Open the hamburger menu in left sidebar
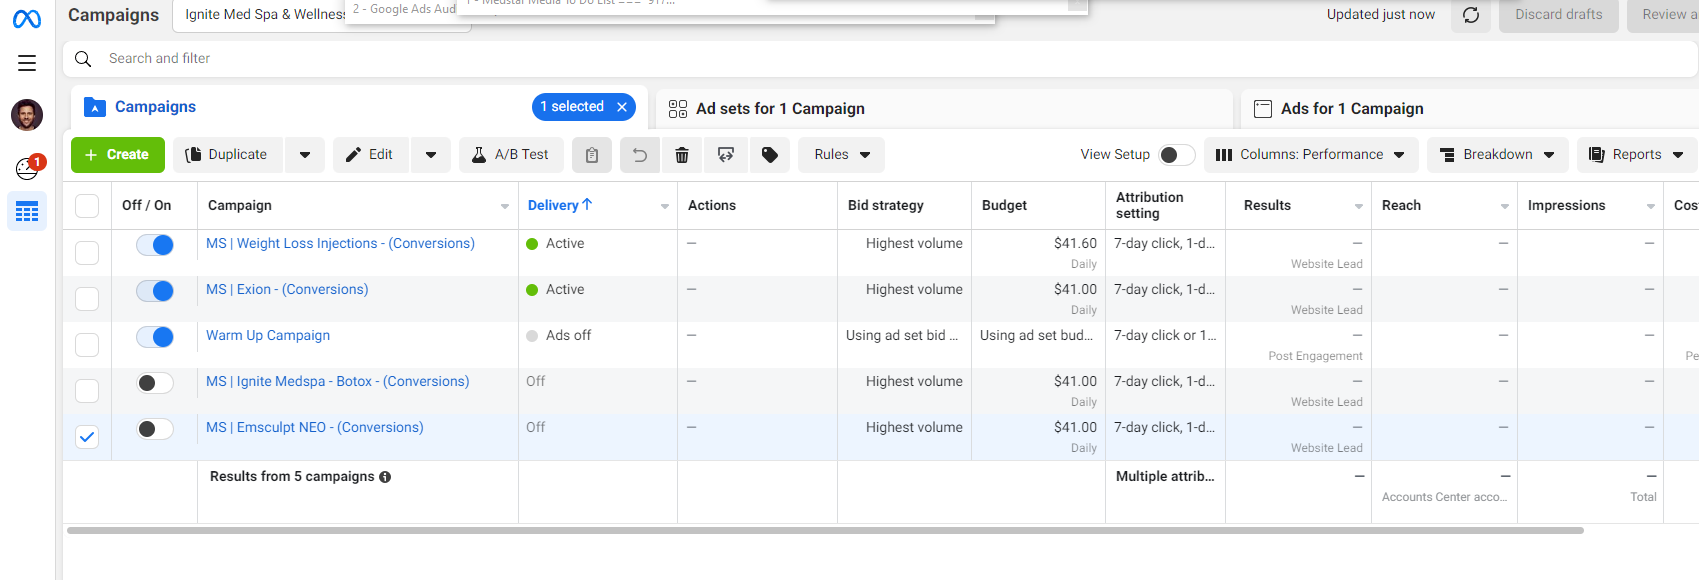Image resolution: width=1699 pixels, height=580 pixels. (27, 63)
